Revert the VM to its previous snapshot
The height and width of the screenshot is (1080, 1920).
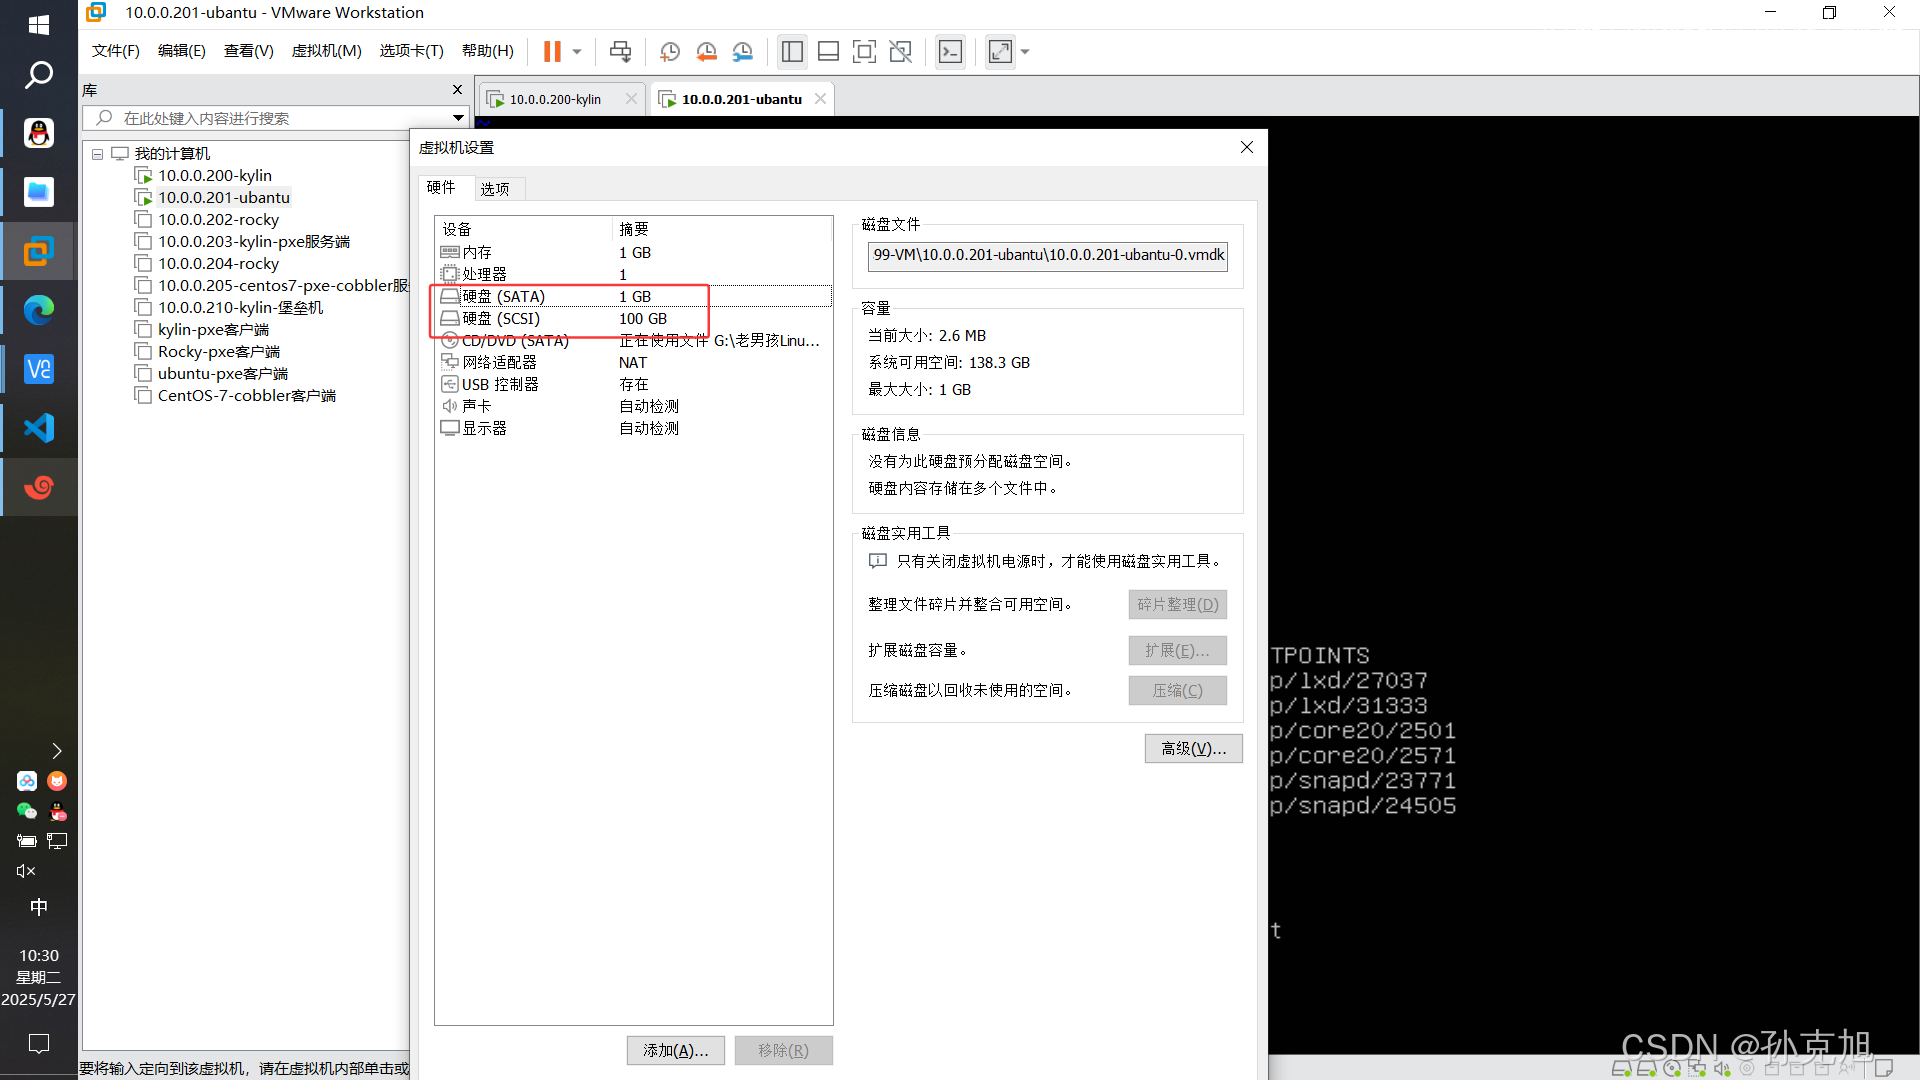tap(706, 51)
